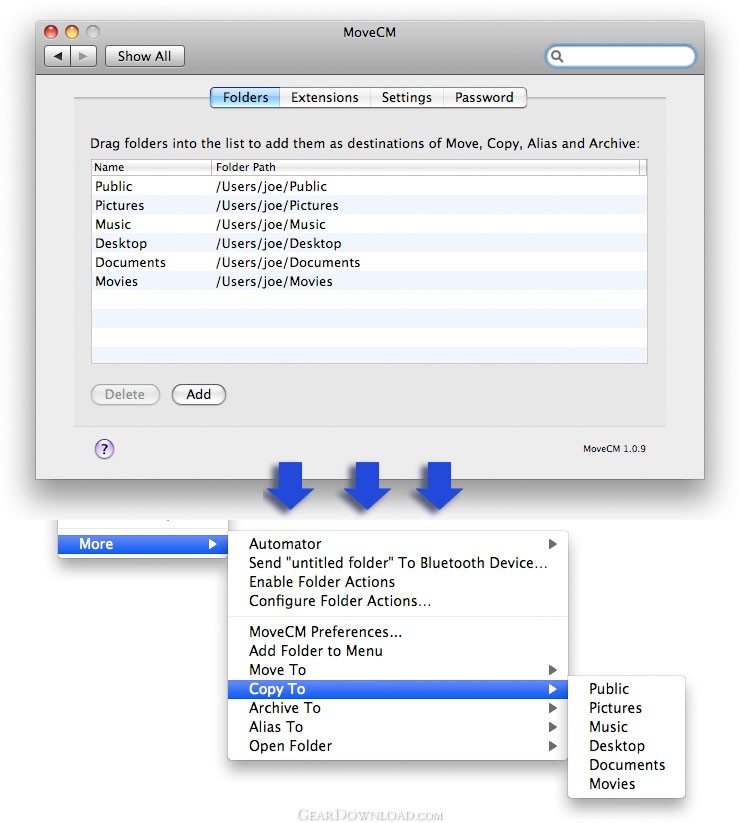Switch to the Extensions tab
The image size is (740, 823).
325,98
